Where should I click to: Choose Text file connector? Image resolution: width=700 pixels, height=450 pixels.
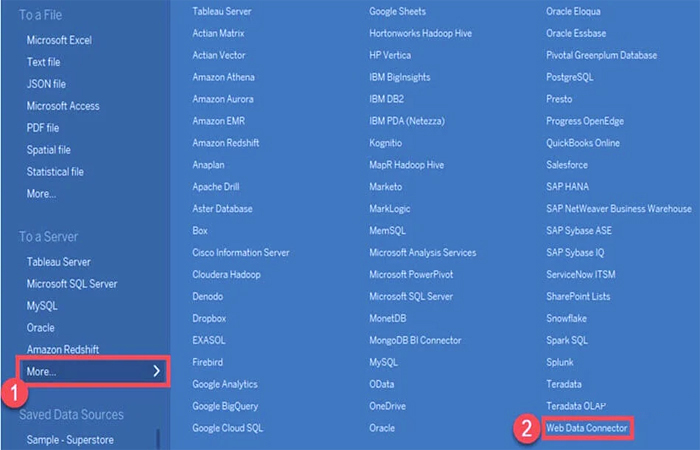pos(43,62)
